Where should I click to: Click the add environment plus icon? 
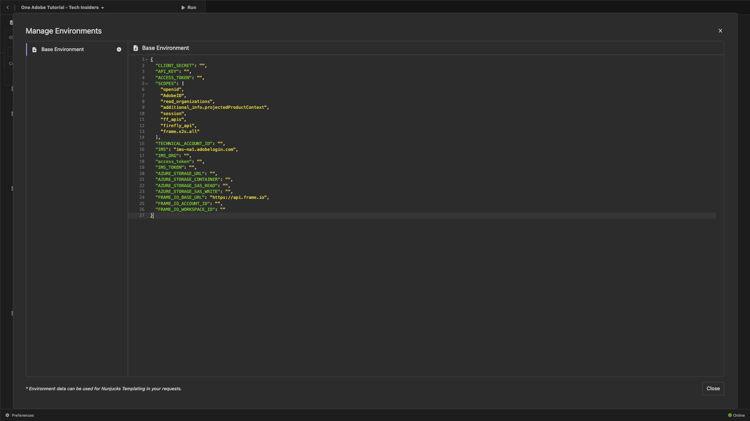click(x=119, y=49)
